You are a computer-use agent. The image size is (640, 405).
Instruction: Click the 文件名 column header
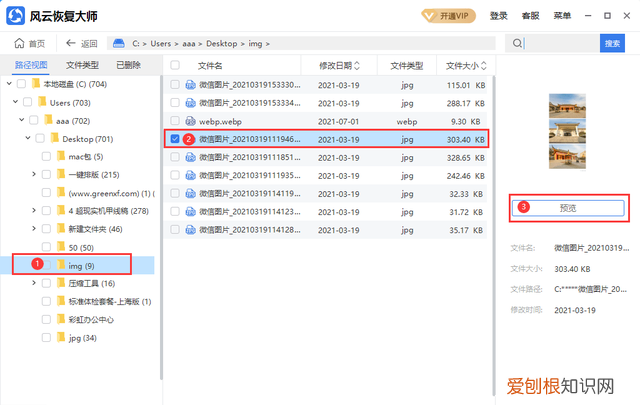[x=210, y=66]
